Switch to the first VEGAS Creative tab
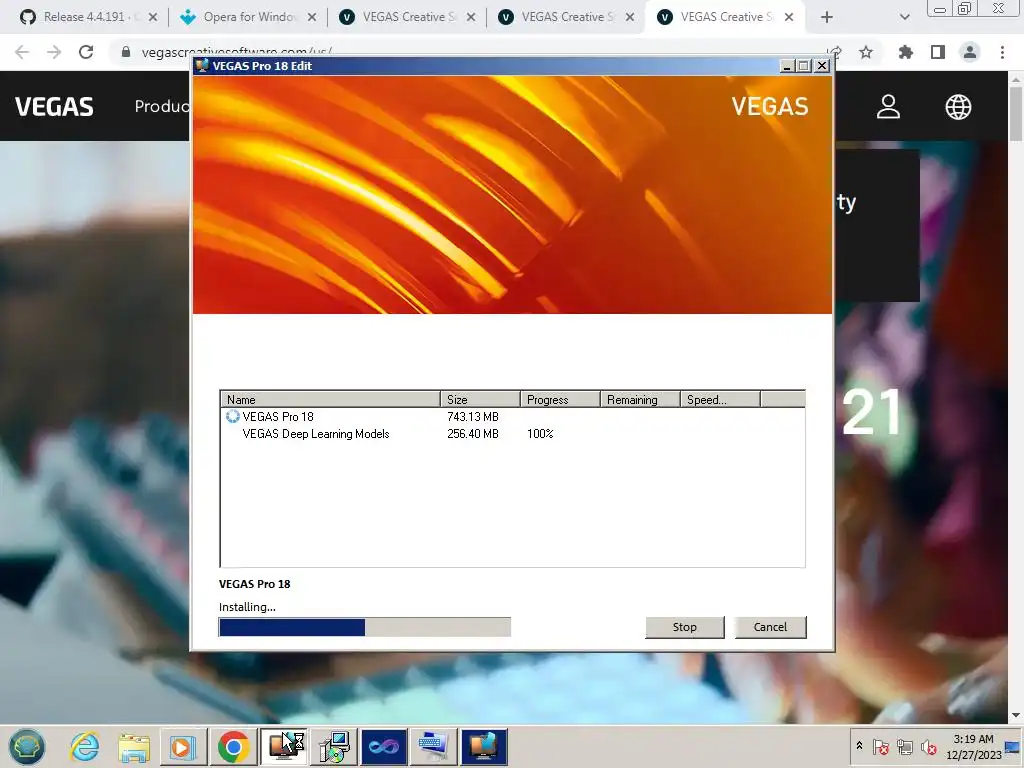Viewport: 1024px width, 768px height. pyautogui.click(x=408, y=17)
